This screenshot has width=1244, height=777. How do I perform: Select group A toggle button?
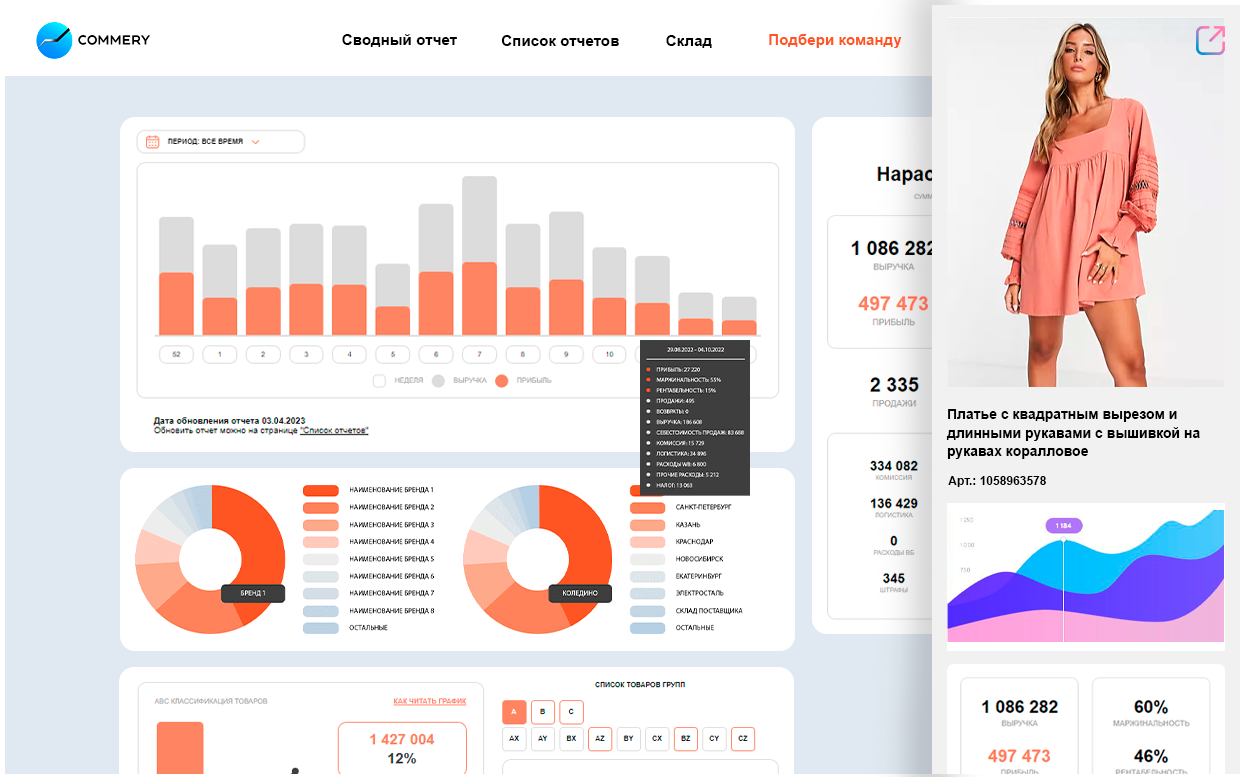click(x=514, y=712)
